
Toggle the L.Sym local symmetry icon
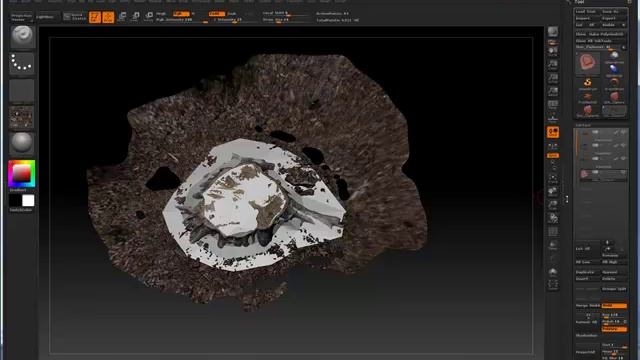pos(553,146)
